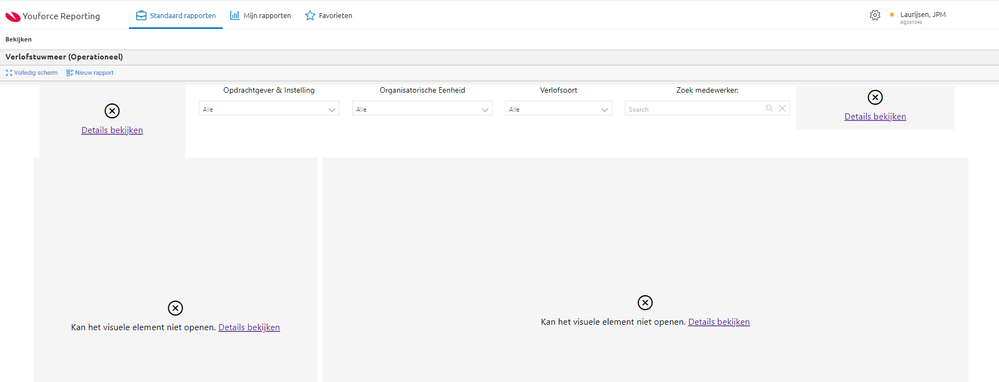
Task: Open Details bekijken link in top-left tile
Action: point(112,130)
